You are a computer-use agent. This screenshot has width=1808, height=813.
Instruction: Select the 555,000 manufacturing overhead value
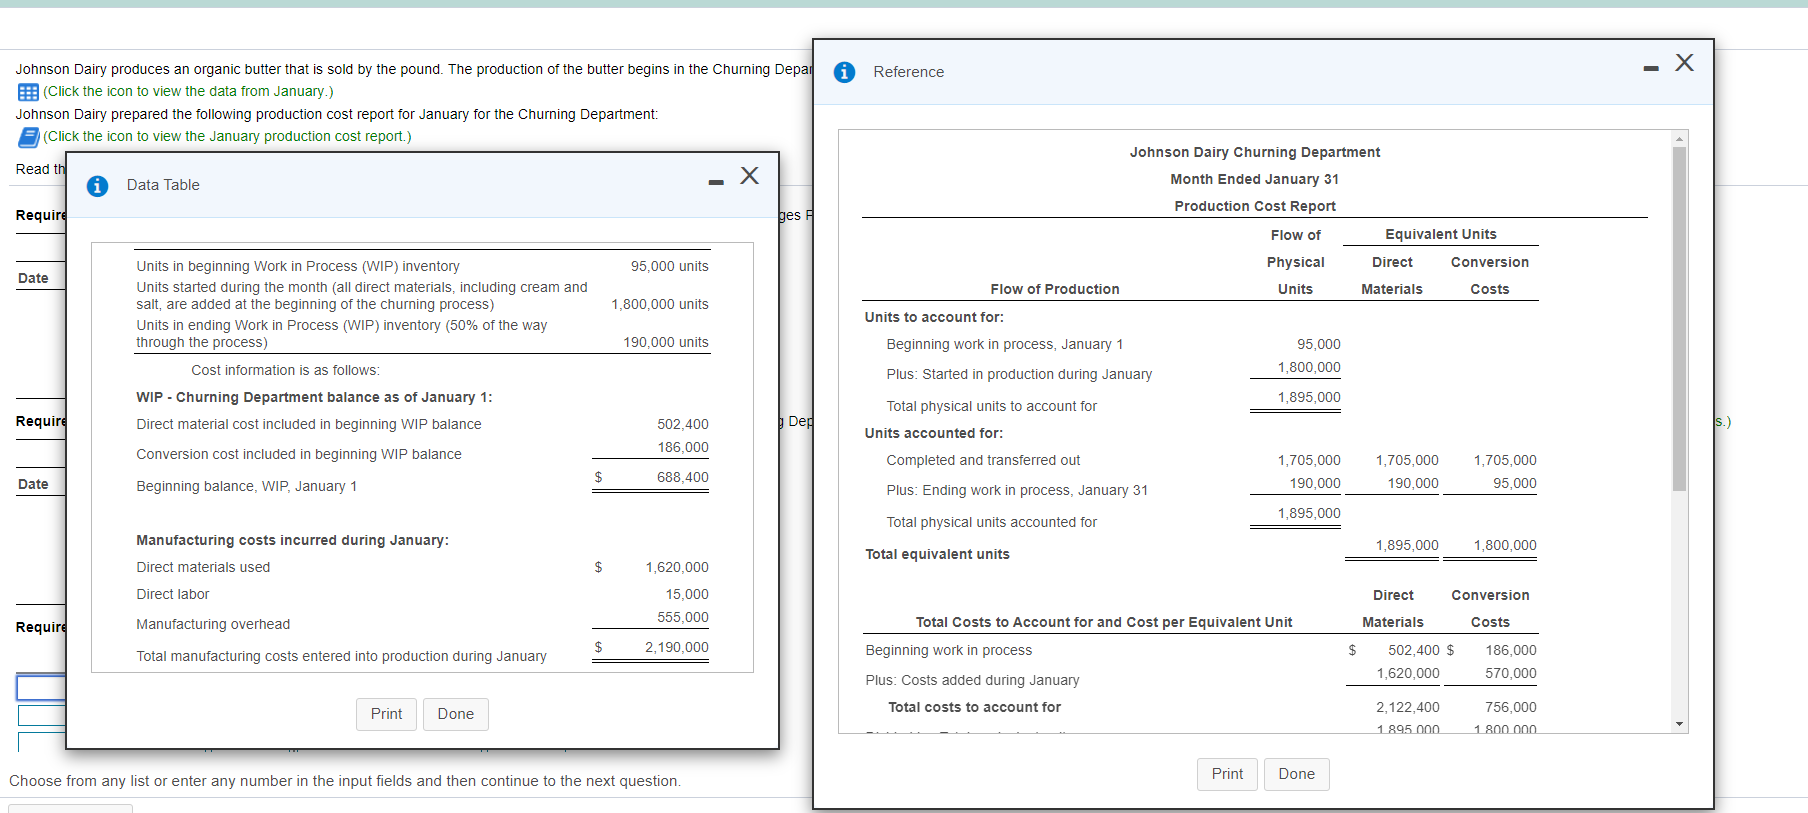coord(683,617)
